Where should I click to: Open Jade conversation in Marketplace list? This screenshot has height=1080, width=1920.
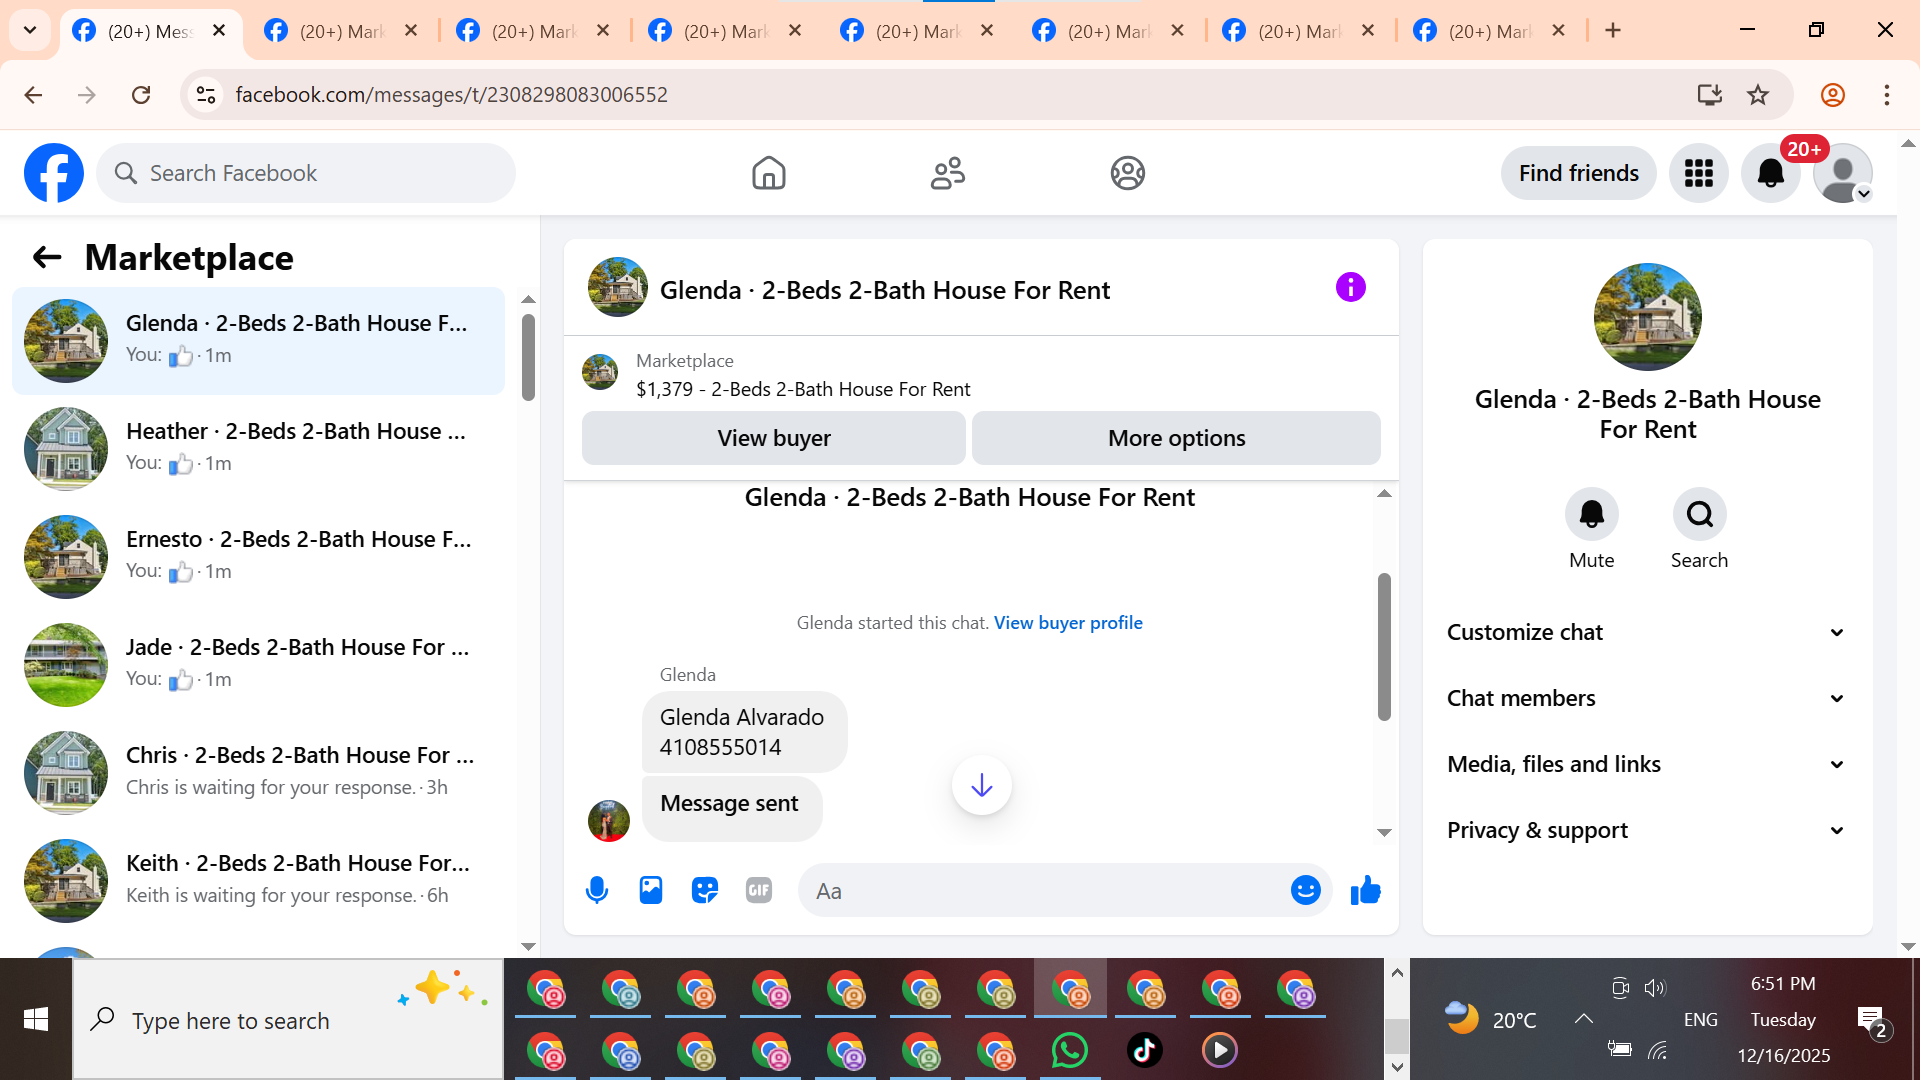258,665
